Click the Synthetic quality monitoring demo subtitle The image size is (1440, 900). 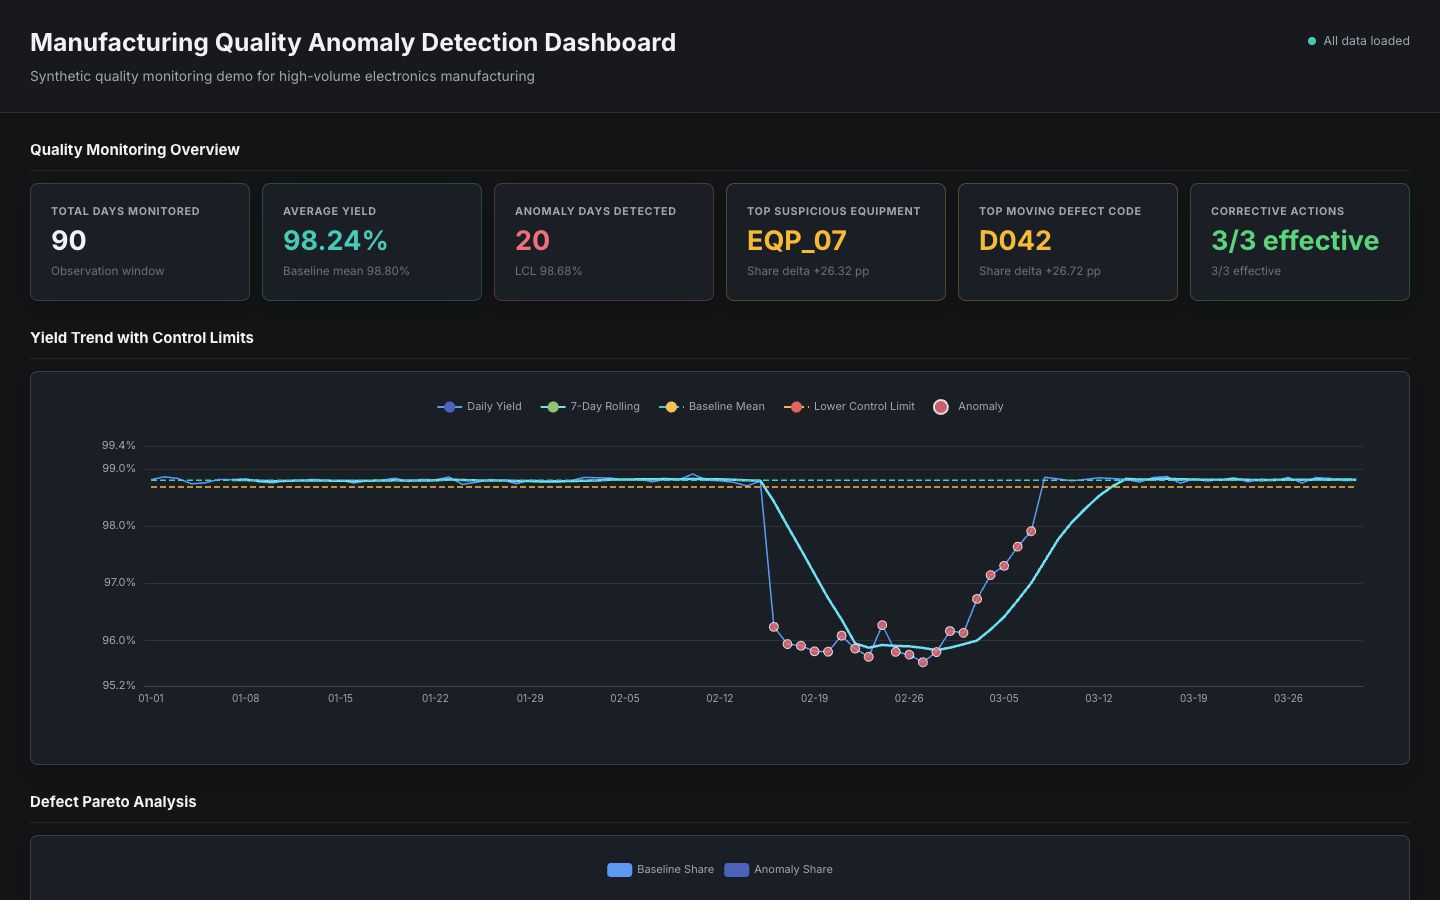(x=282, y=76)
